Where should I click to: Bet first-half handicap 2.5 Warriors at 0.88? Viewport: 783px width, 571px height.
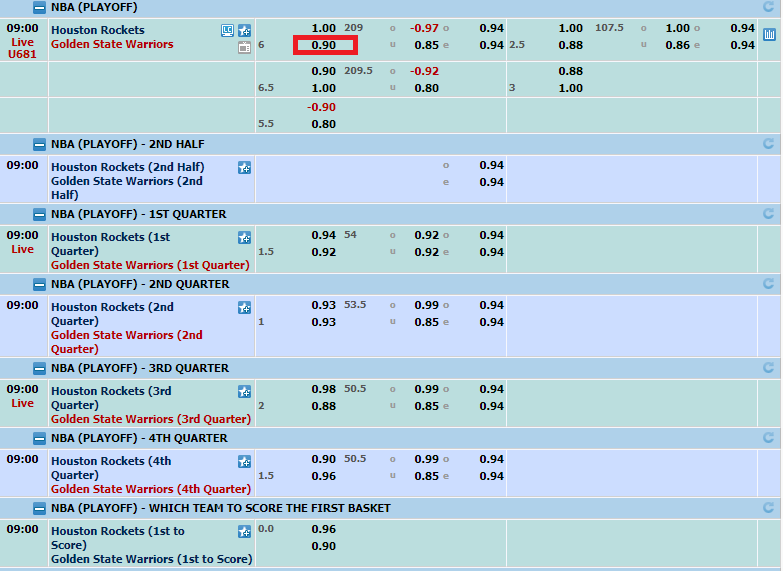570,45
